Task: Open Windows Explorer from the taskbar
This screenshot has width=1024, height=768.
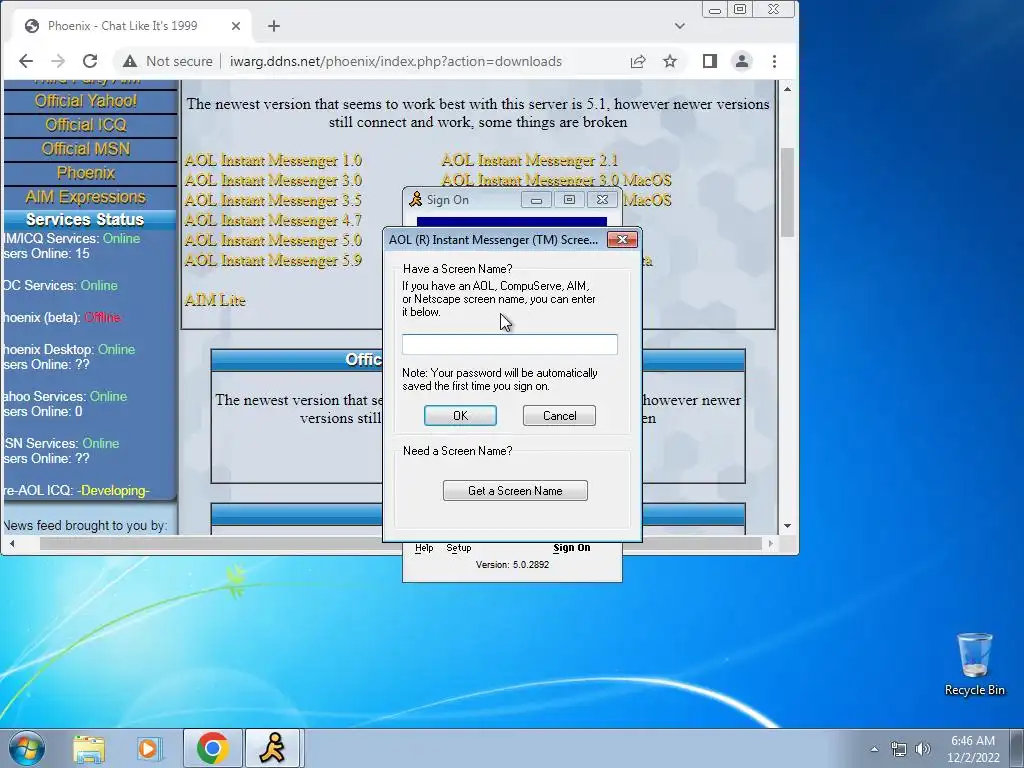Action: point(89,748)
